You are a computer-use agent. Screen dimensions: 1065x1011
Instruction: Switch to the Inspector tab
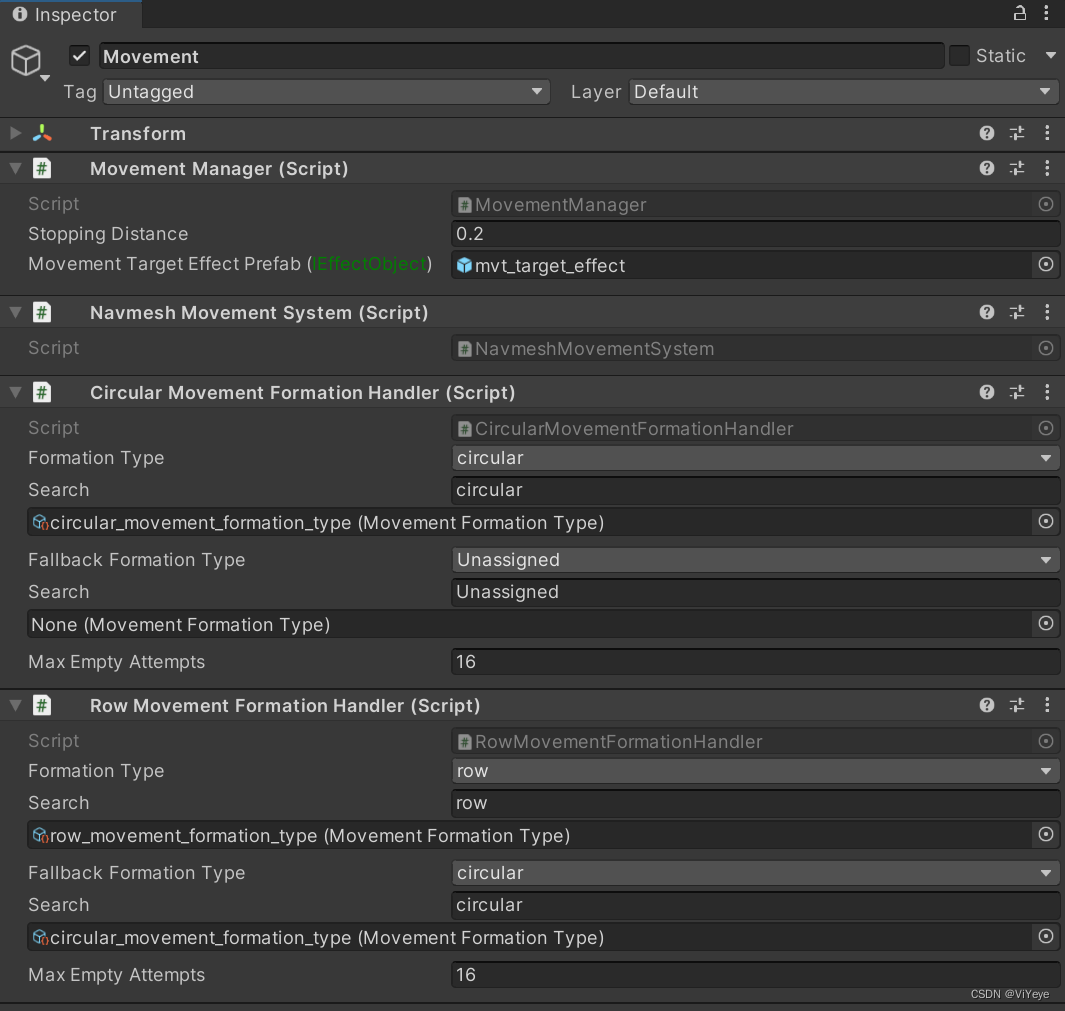pyautogui.click(x=70, y=14)
